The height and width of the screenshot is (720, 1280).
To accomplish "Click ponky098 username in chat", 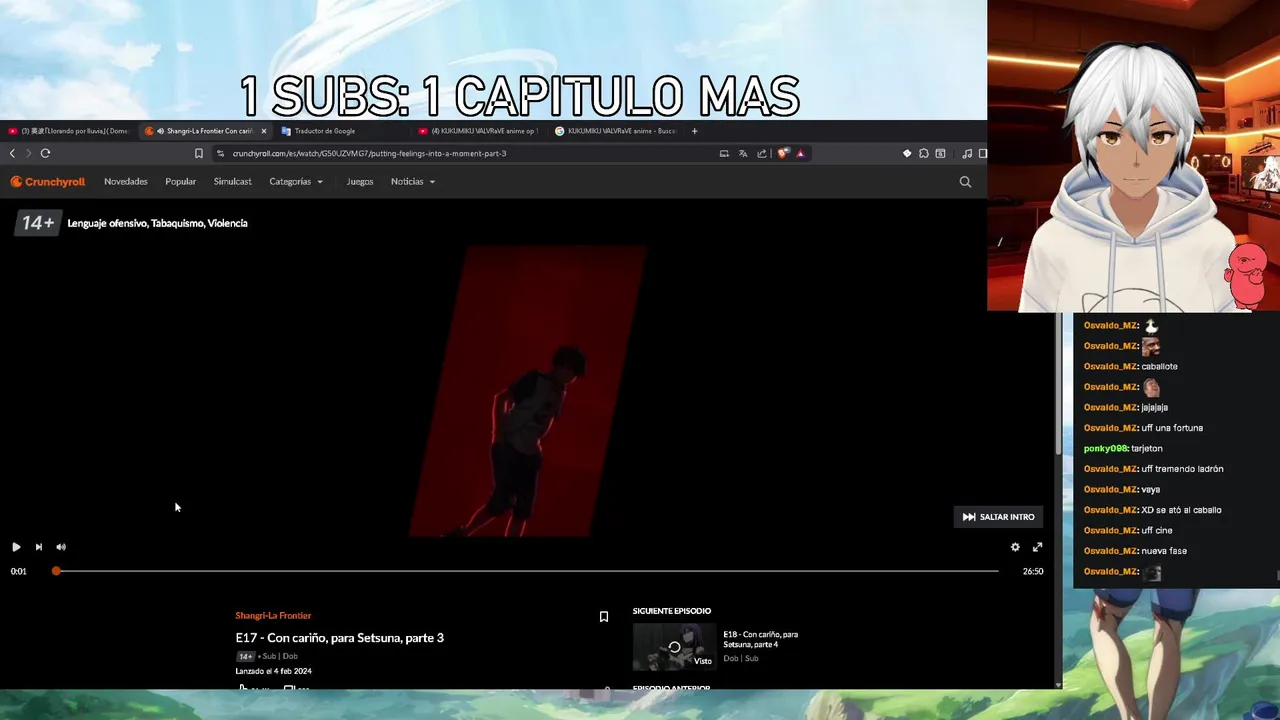I will [1106, 448].
